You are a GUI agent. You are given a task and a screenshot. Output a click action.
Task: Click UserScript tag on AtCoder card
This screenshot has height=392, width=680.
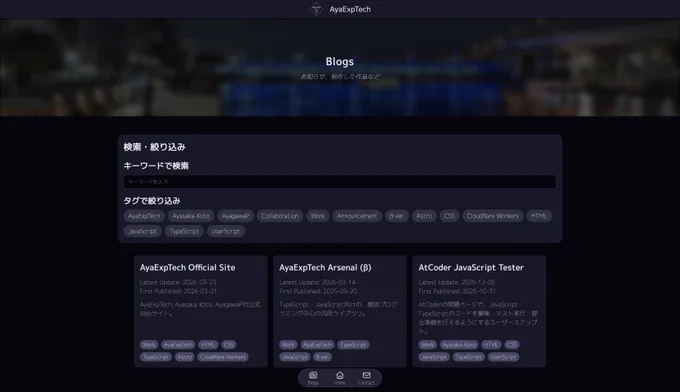pos(503,357)
